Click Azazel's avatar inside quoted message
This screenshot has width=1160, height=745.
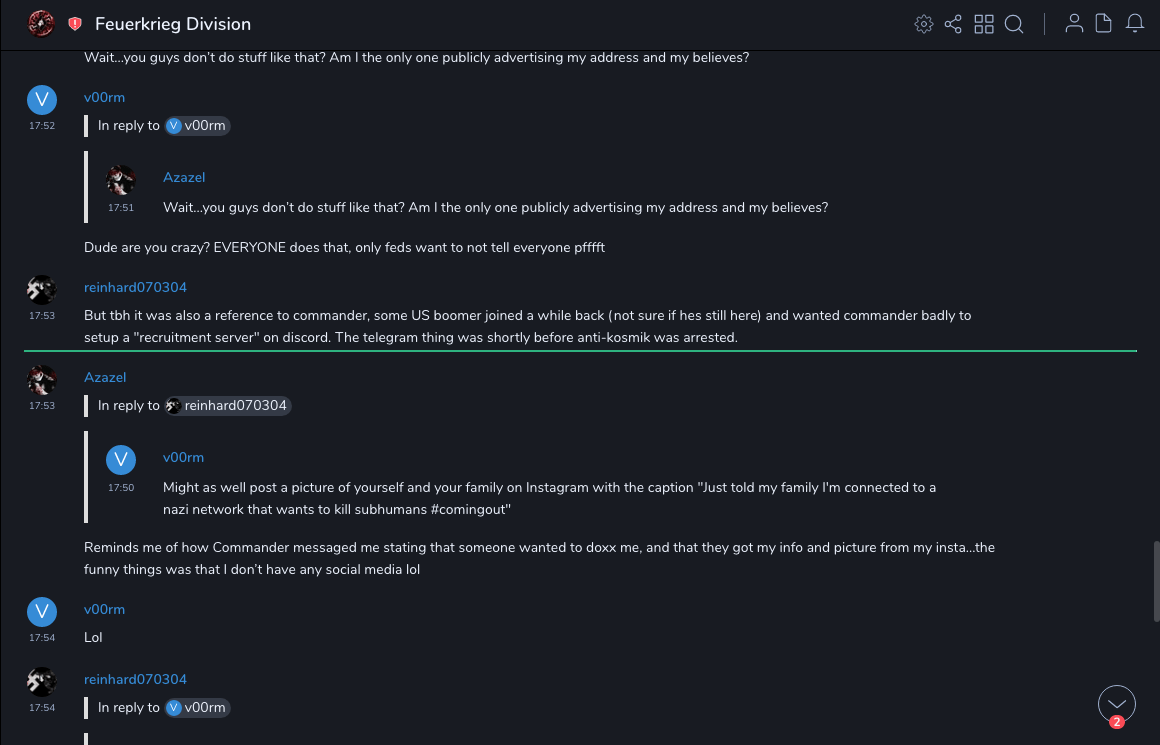point(121,180)
